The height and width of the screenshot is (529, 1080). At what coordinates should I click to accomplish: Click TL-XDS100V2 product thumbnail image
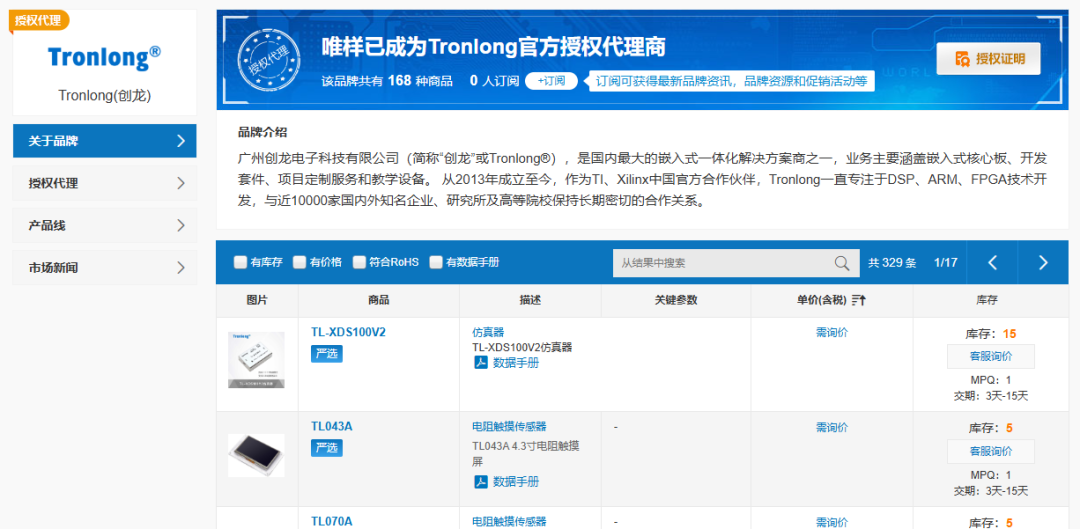click(256, 360)
